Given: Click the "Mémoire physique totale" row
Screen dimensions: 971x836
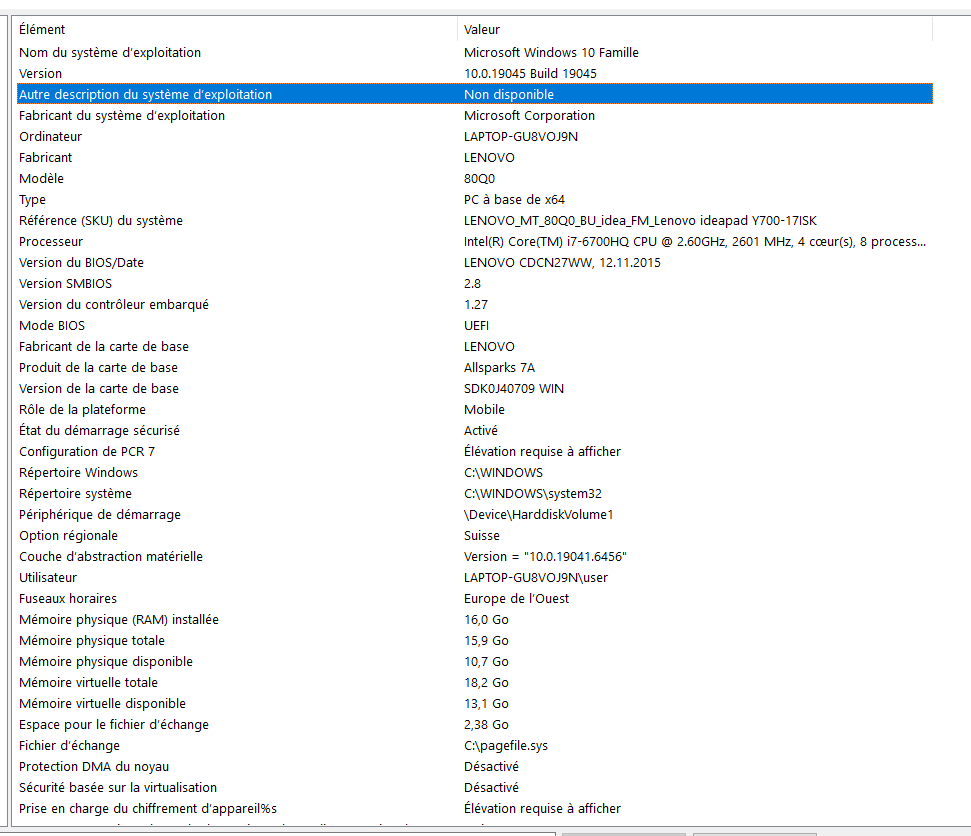Looking at the screenshot, I should [x=474, y=641].
